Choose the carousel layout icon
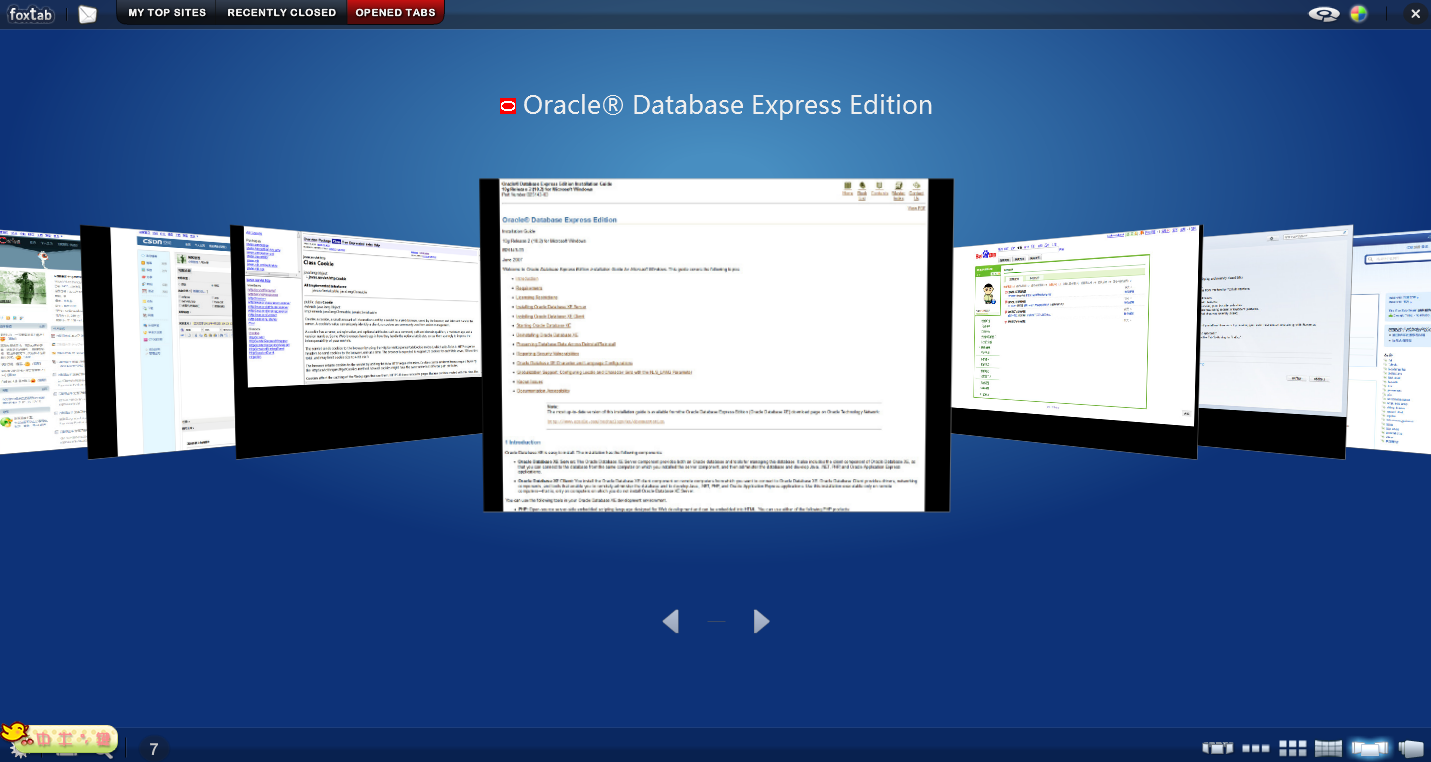The image size is (1431, 762). point(1217,748)
